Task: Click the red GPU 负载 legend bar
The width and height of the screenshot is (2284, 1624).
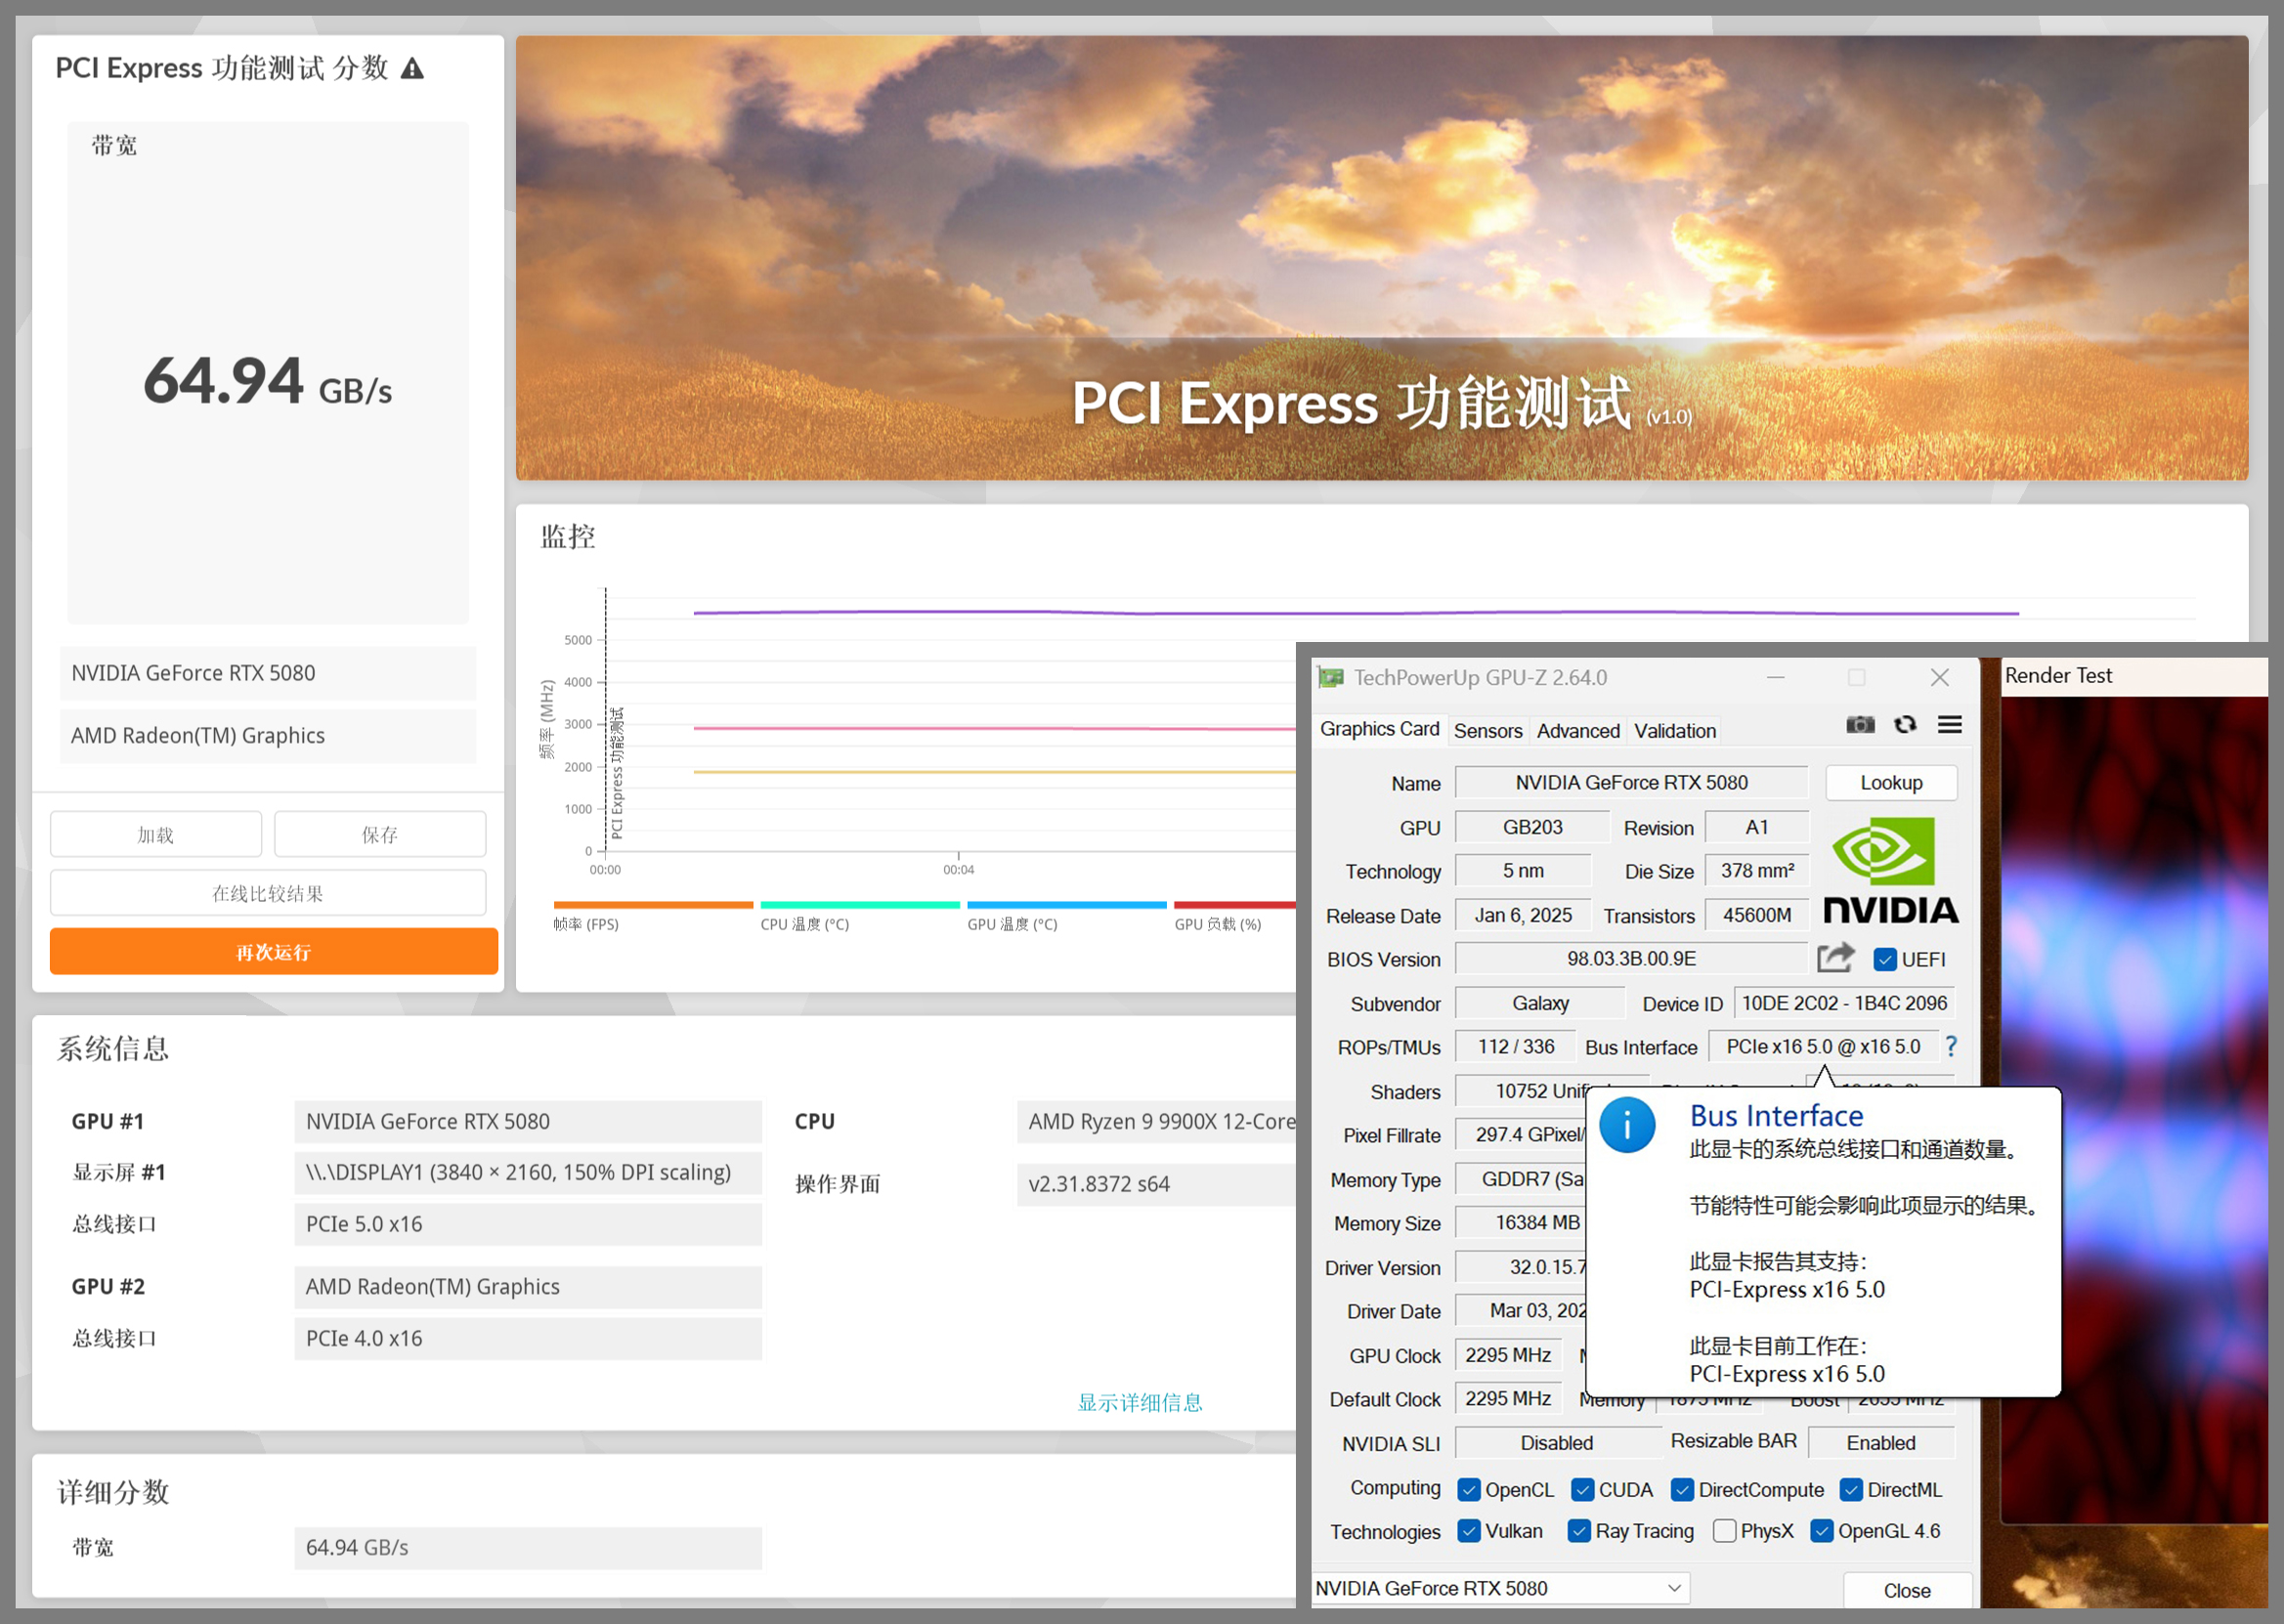Action: pyautogui.click(x=1235, y=905)
